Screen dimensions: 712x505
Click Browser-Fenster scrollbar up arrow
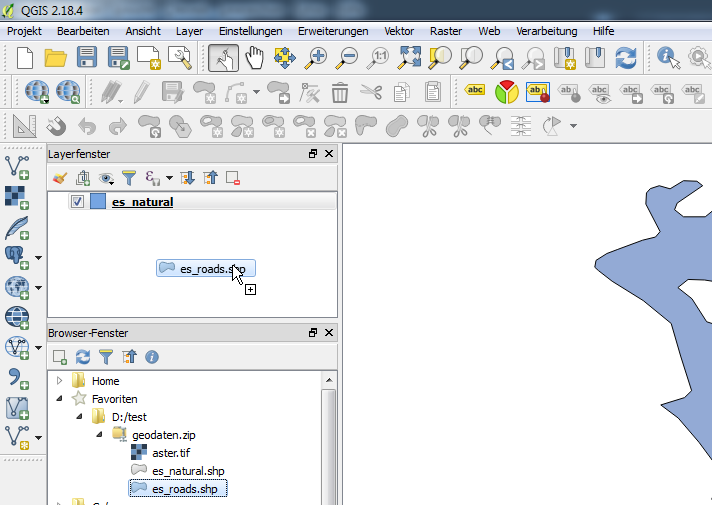[x=329, y=380]
